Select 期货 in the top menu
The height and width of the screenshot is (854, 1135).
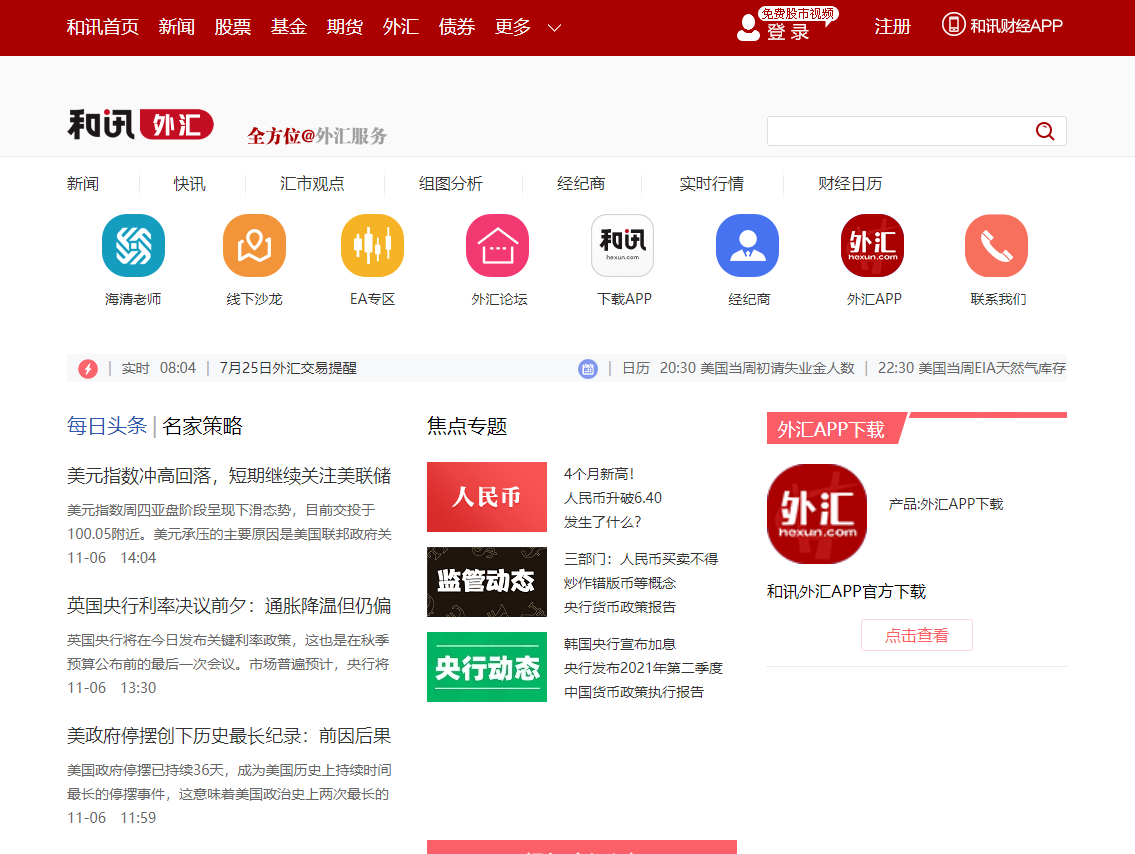point(345,27)
